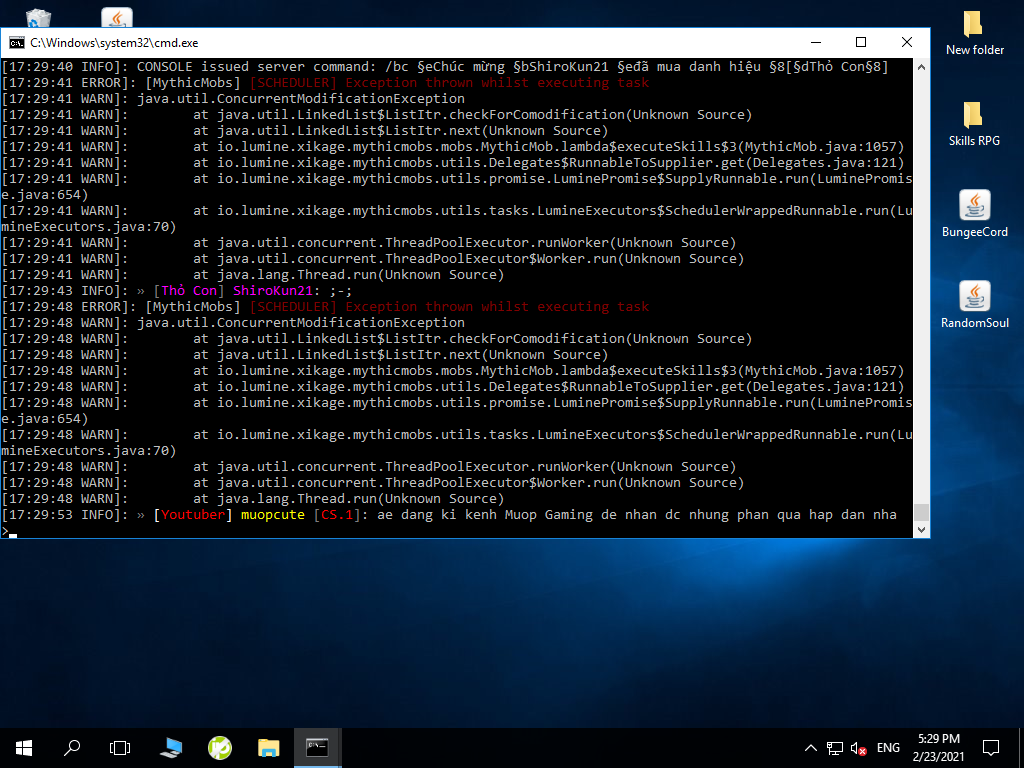Screen dimensions: 1024x768
Task: Click the computer monitor icon on taskbar
Action: [x=171, y=747]
